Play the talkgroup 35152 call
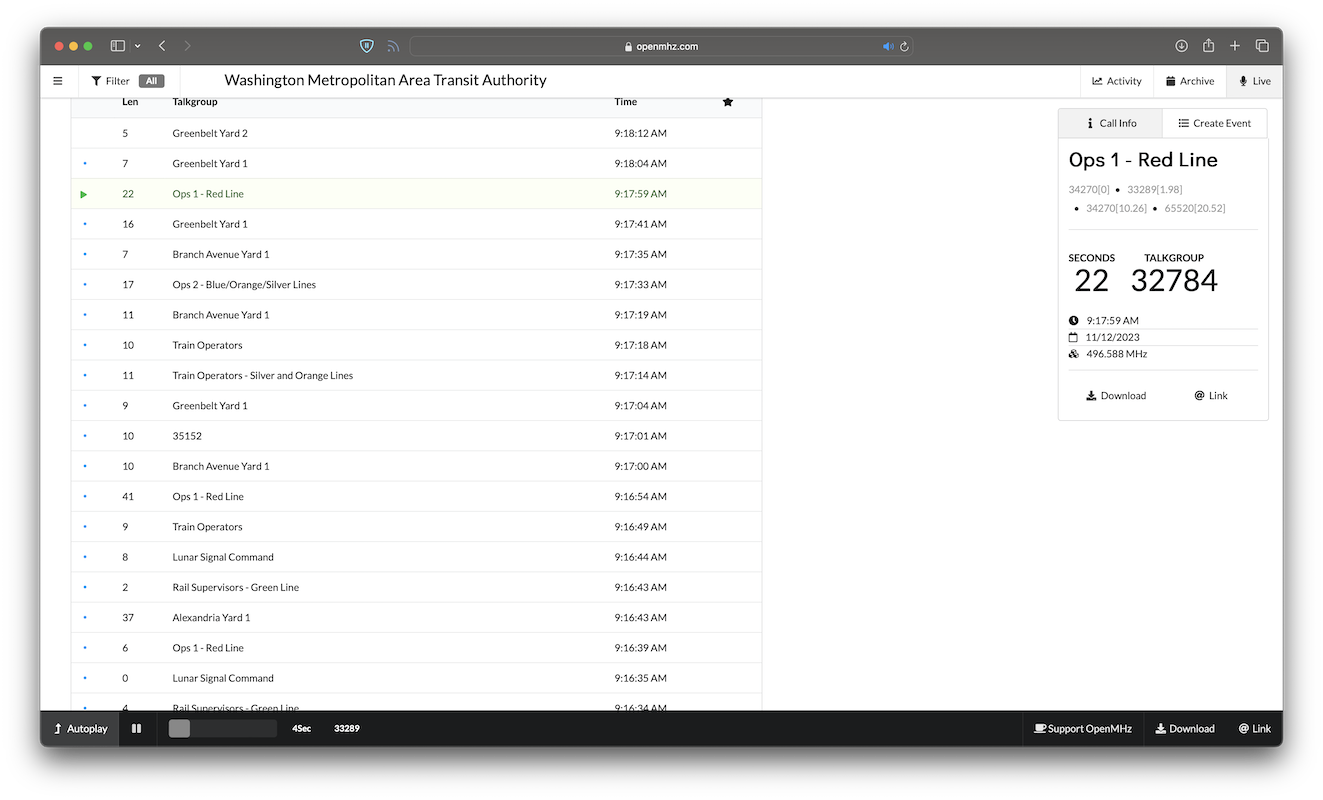The image size is (1323, 800). click(416, 436)
